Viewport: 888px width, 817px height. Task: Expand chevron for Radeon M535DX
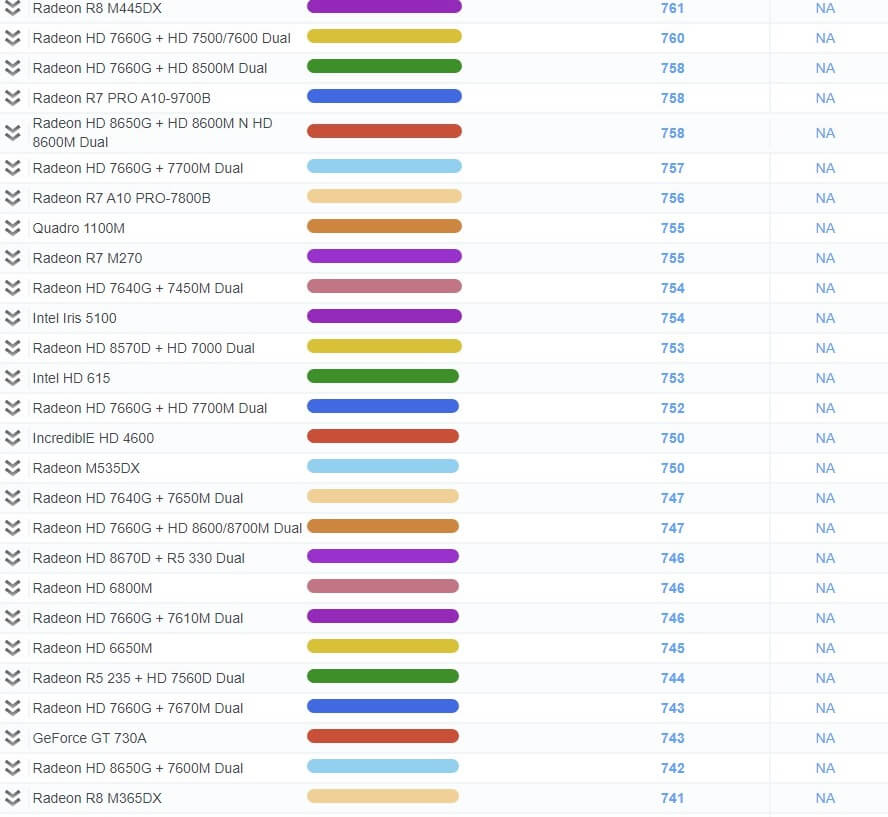point(12,468)
